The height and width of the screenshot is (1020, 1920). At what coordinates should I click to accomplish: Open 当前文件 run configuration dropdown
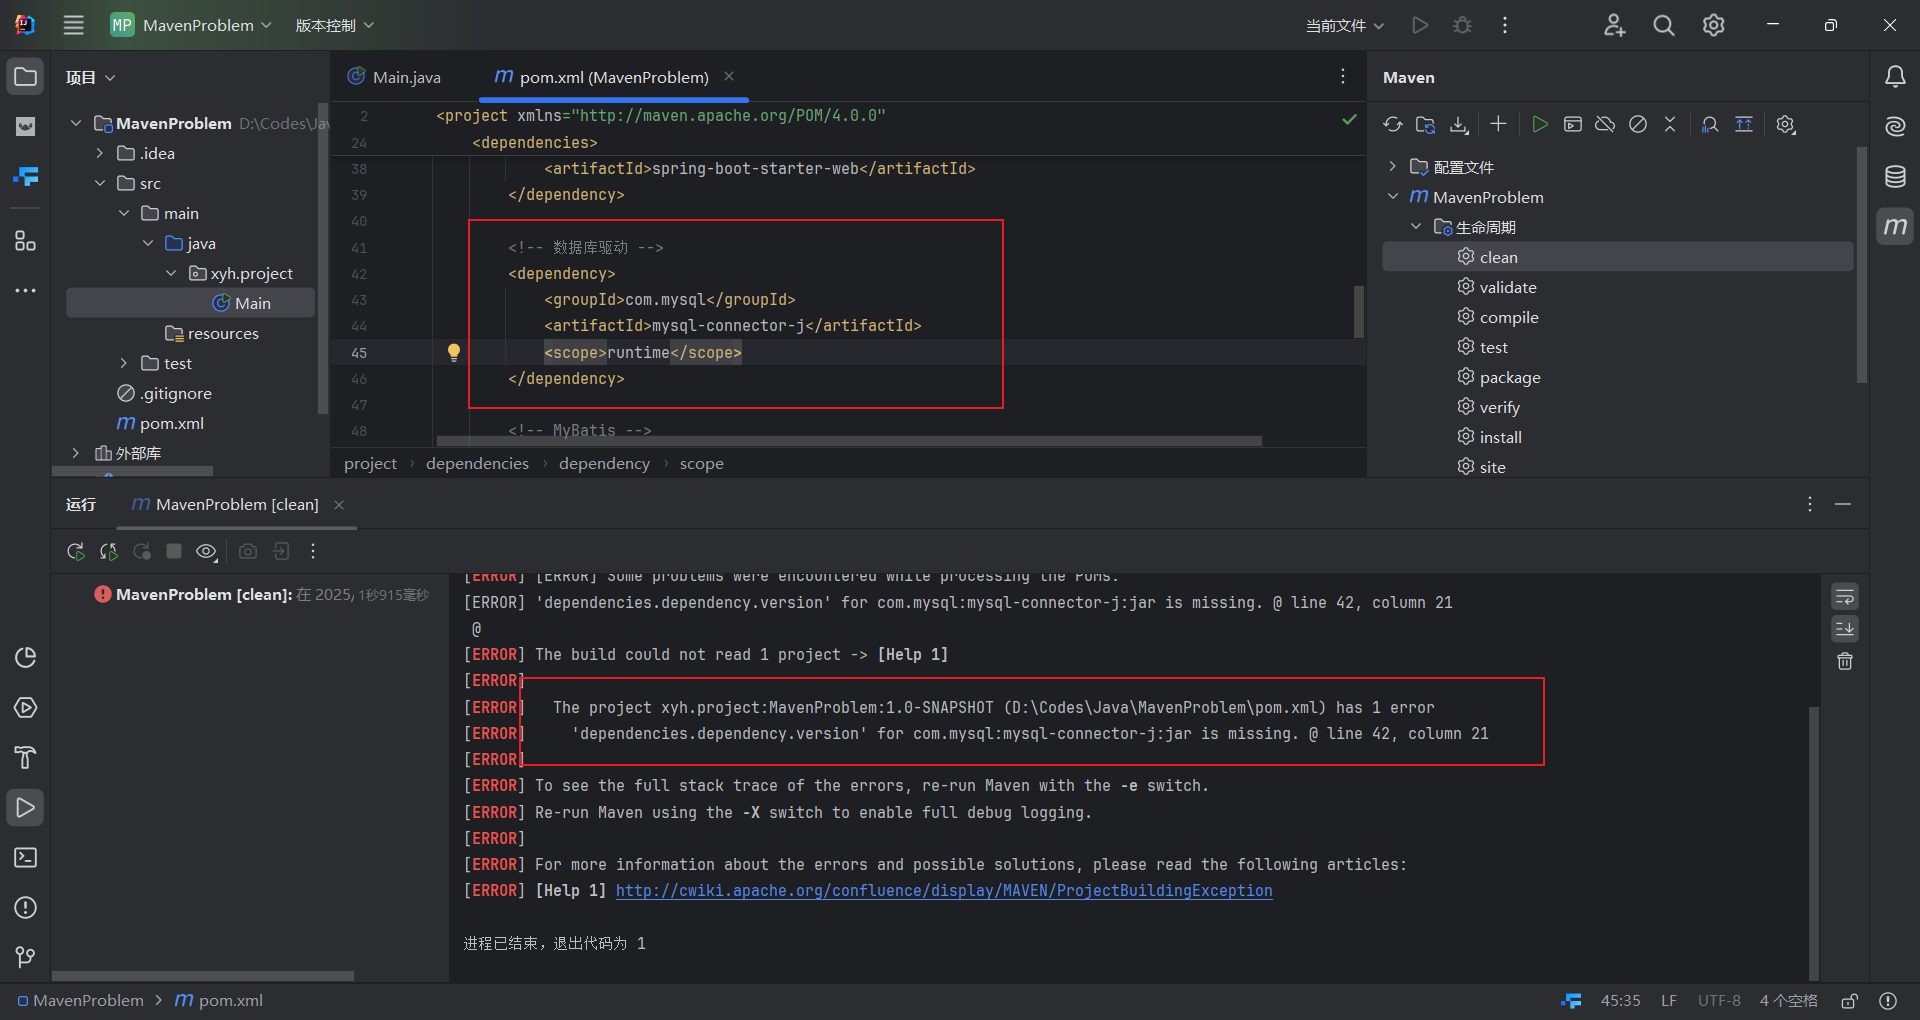pos(1345,25)
